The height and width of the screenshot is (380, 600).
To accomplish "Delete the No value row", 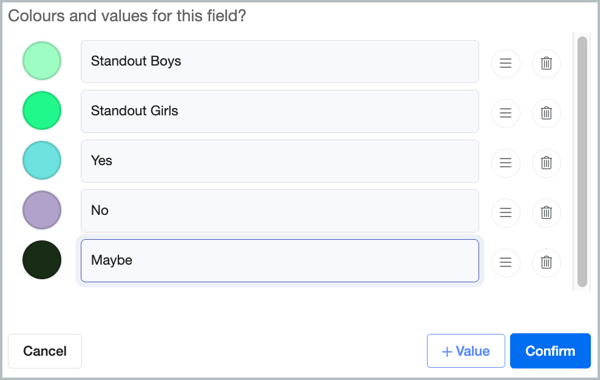I will tap(546, 212).
